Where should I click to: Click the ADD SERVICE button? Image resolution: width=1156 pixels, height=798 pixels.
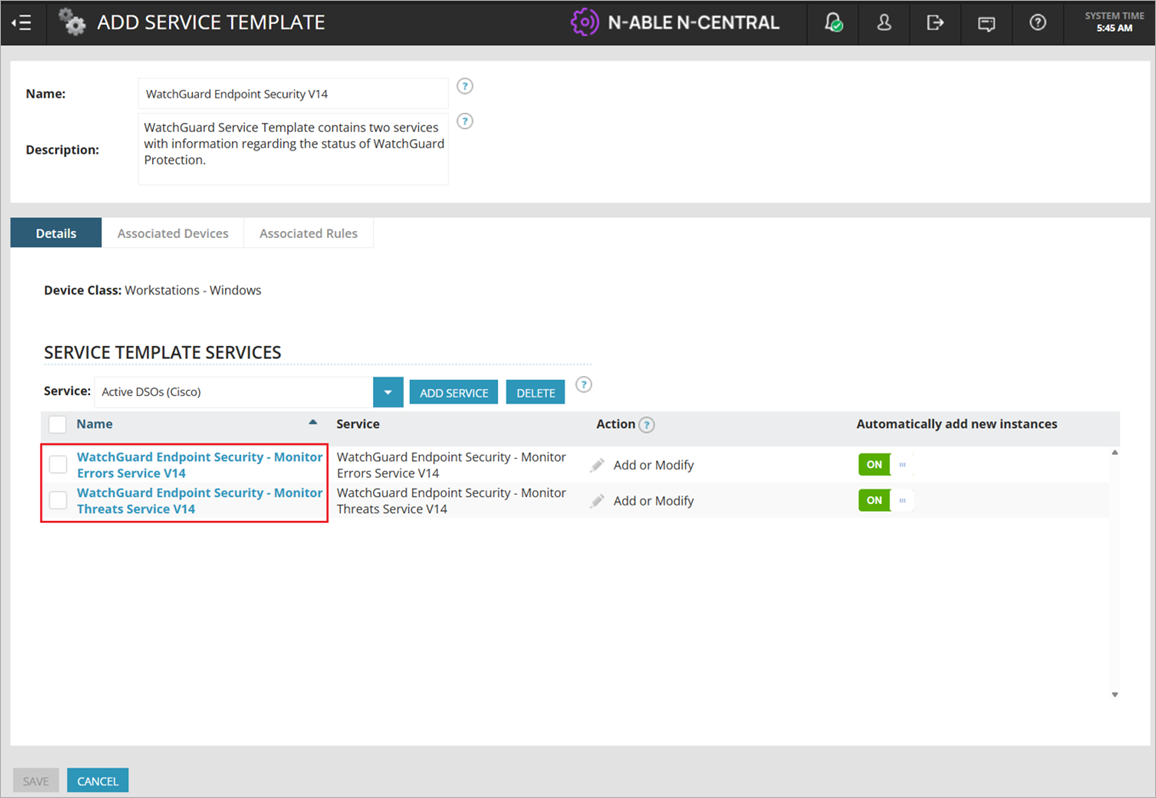tap(453, 392)
